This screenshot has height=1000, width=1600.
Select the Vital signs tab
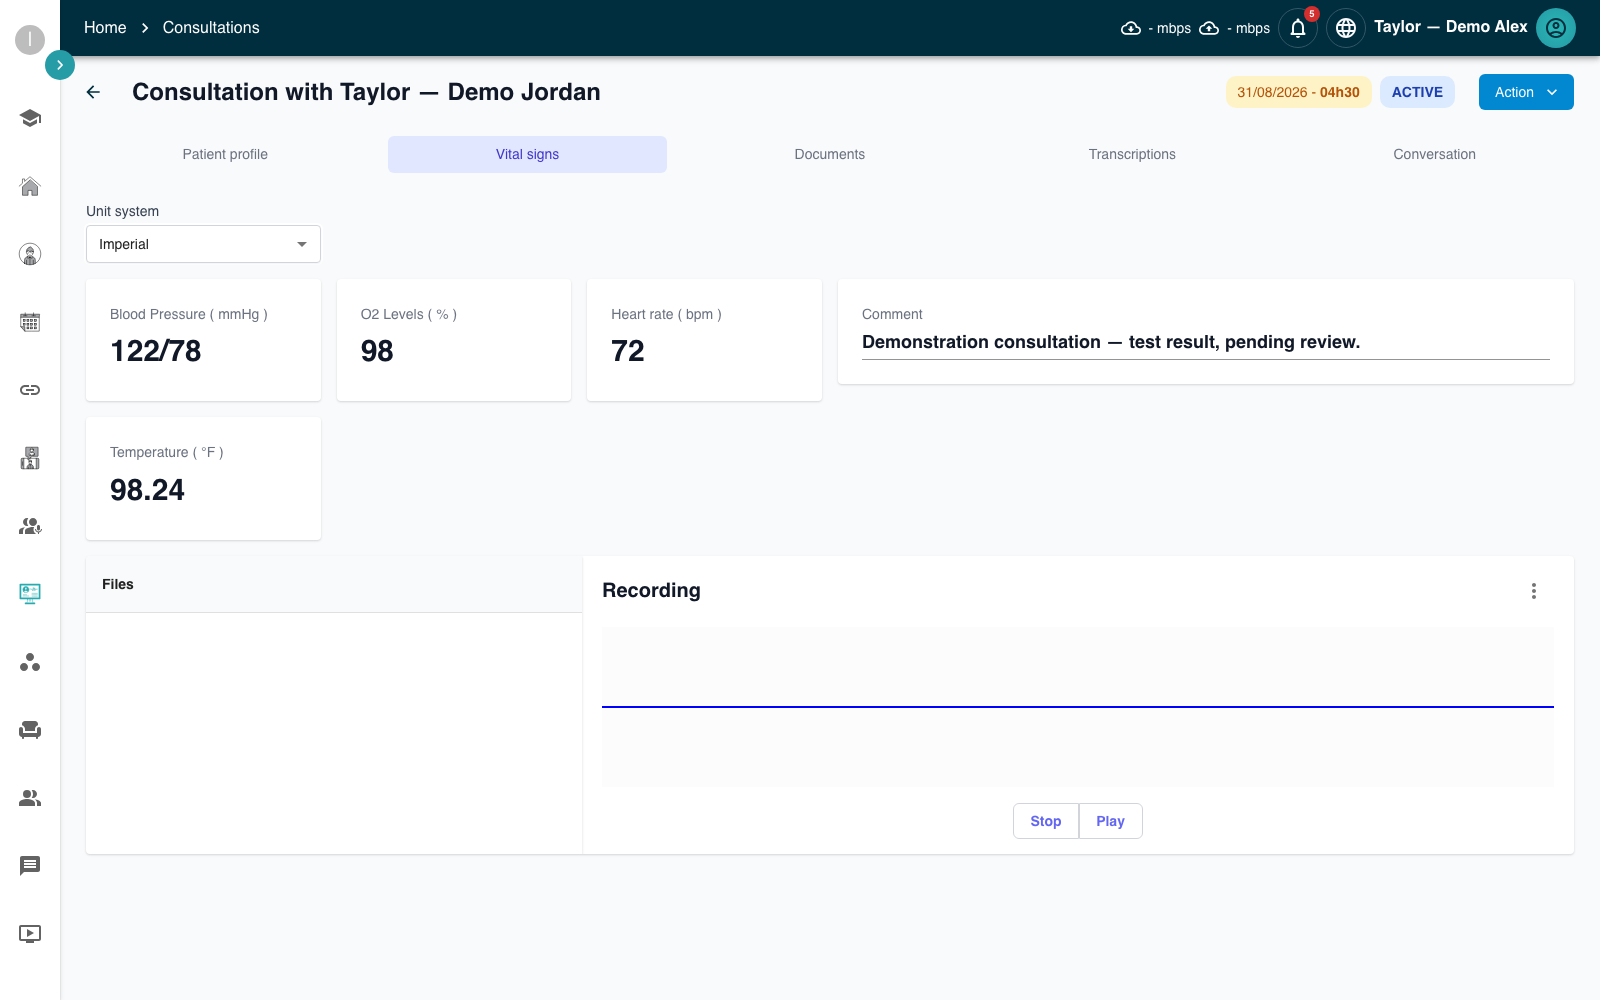pos(527,154)
